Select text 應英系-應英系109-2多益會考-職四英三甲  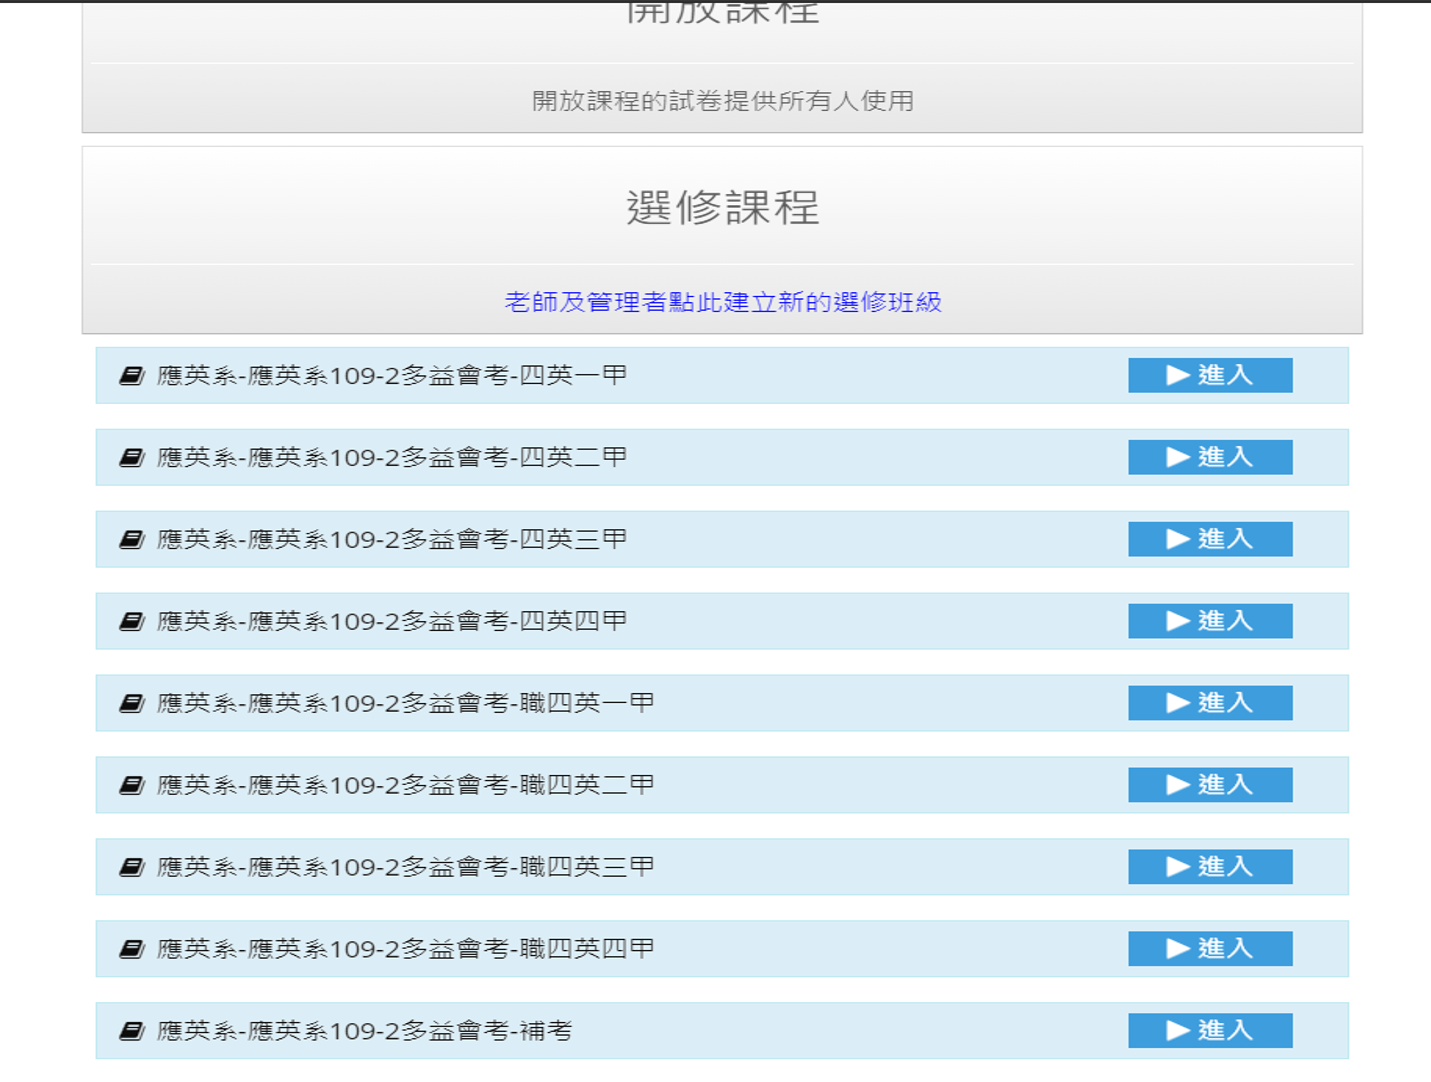(406, 868)
